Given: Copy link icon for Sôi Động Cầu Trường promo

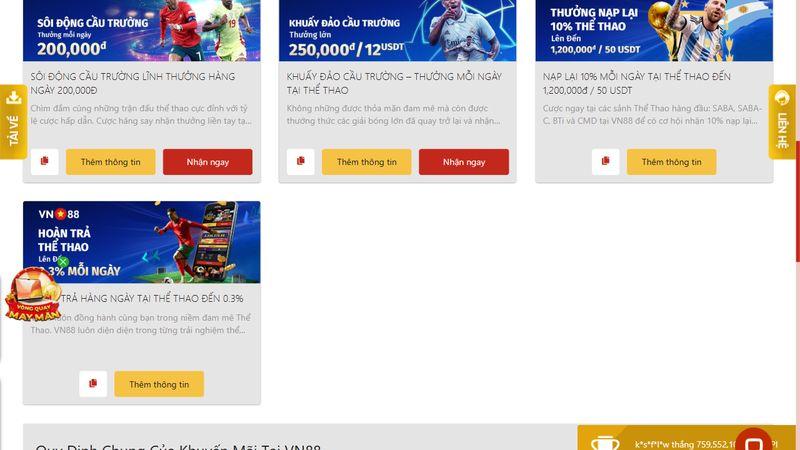Looking at the screenshot, I should pos(44,162).
